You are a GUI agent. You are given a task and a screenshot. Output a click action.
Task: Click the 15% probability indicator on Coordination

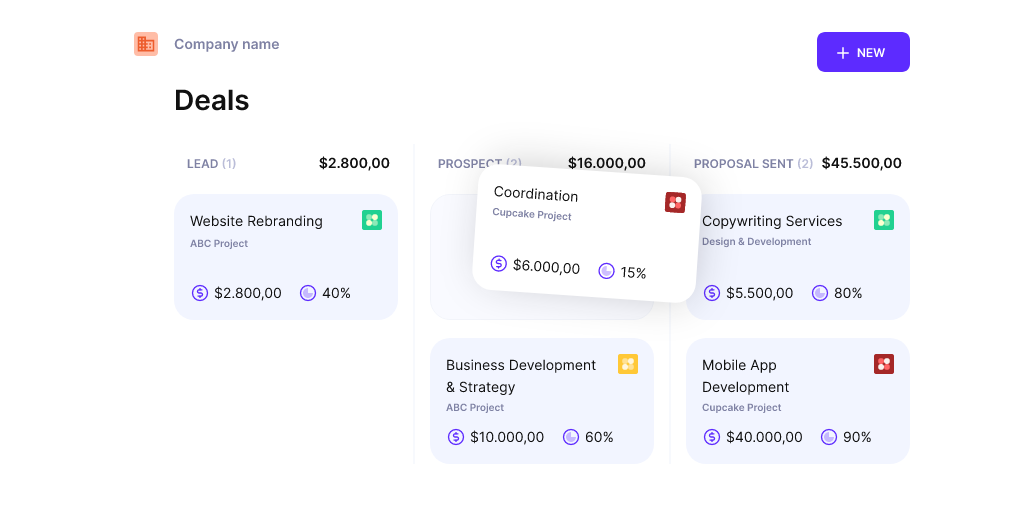pyautogui.click(x=622, y=271)
